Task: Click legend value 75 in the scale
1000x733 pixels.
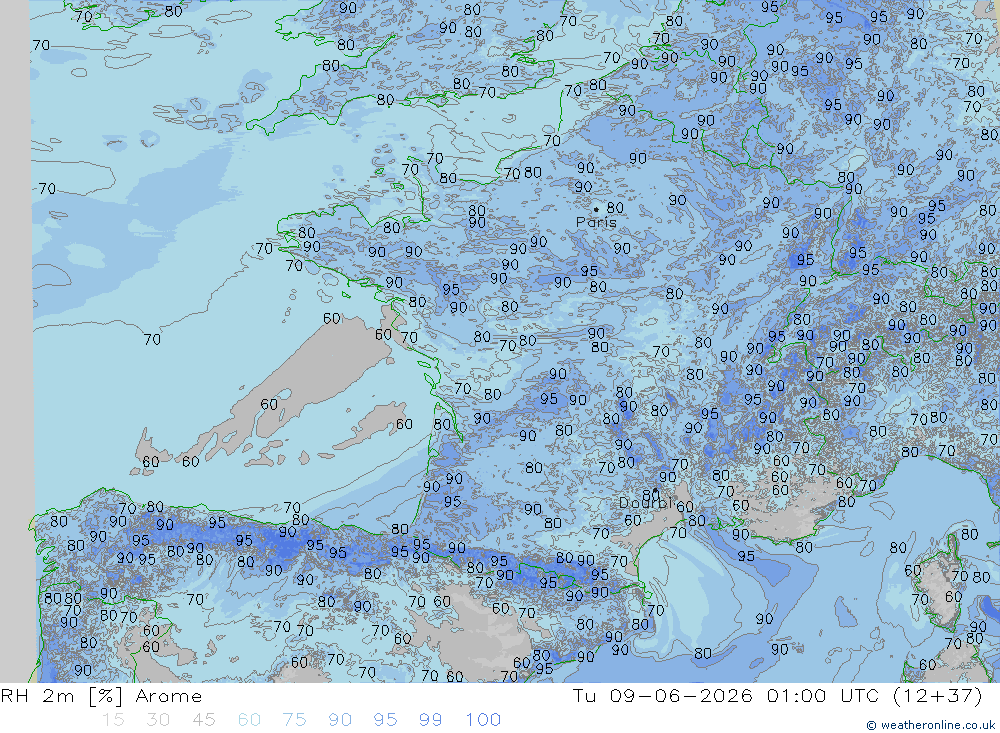Action: [x=294, y=720]
